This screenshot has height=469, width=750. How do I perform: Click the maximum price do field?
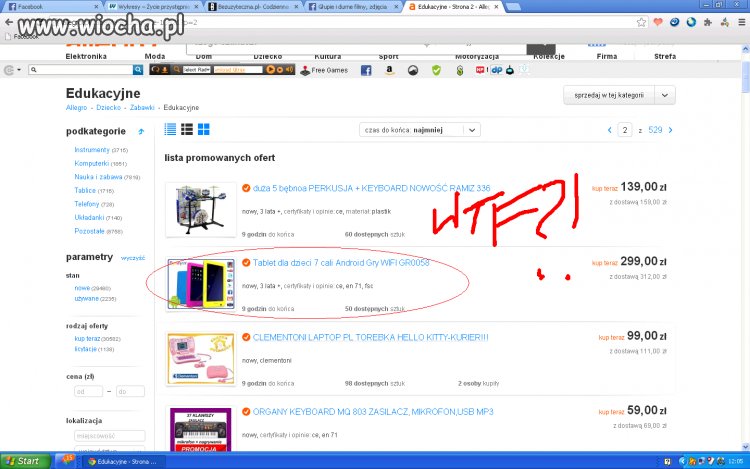pyautogui.click(x=130, y=392)
